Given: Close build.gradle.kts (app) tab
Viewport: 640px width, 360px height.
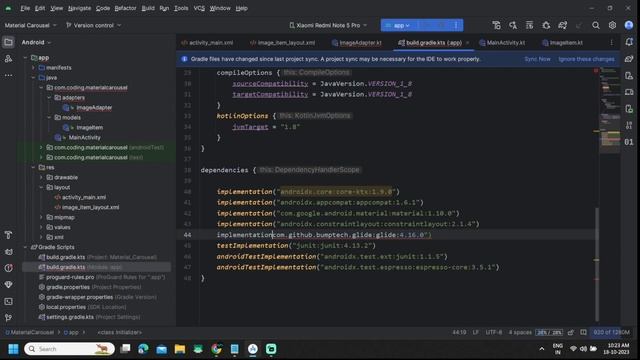Looking at the screenshot, I should coord(467,42).
